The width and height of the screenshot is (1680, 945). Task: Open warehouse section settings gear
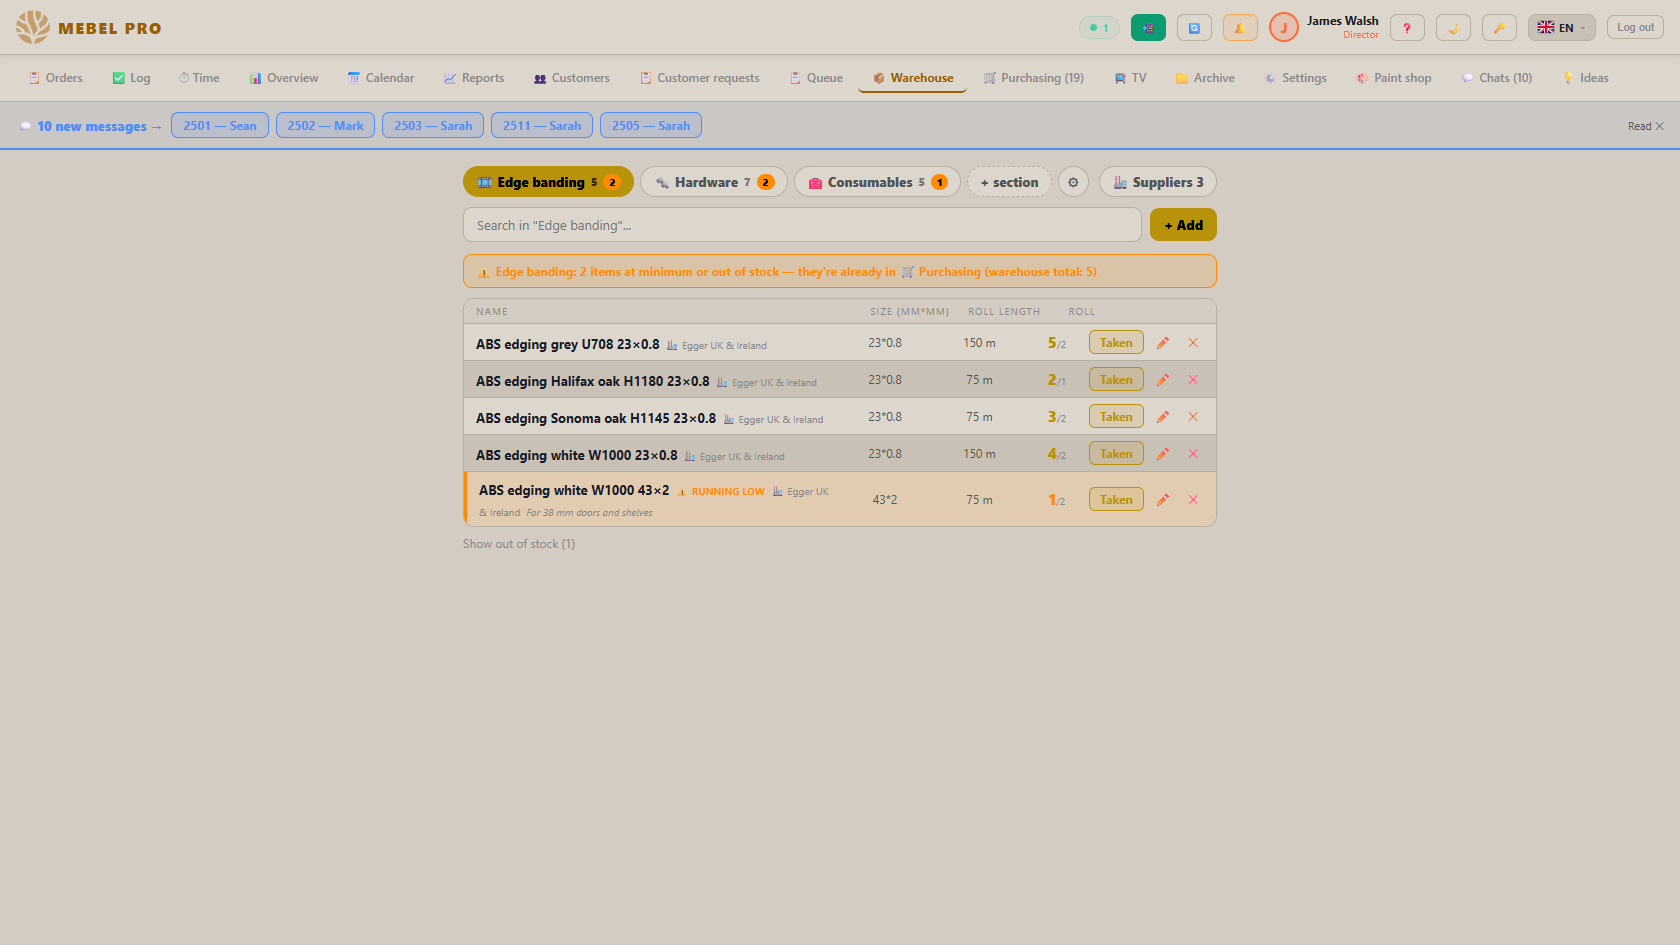[1073, 182]
